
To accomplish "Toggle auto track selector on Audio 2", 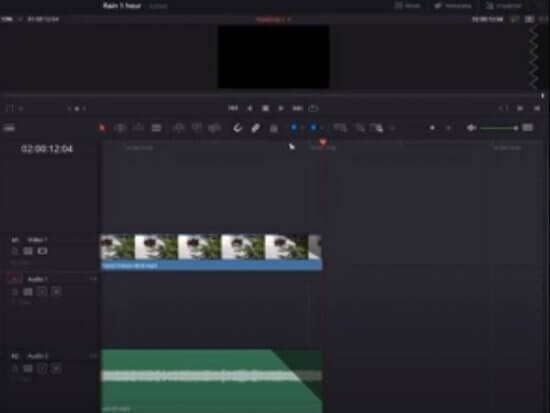I will [x=28, y=369].
